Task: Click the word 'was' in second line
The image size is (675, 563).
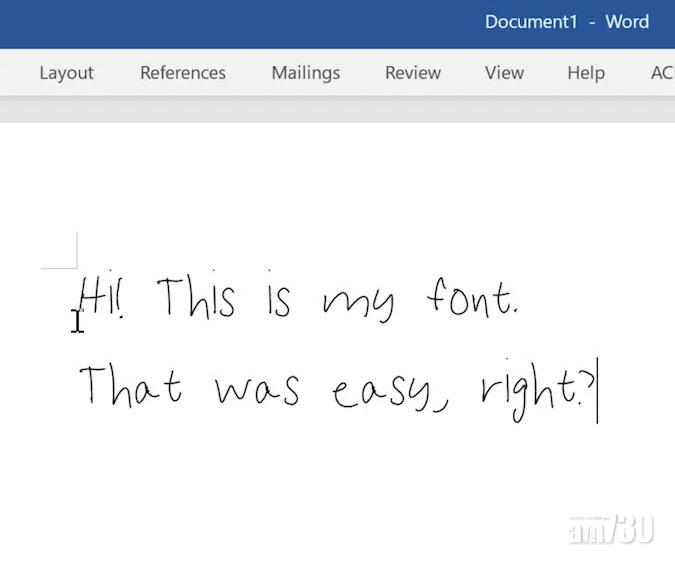Action: [257, 388]
